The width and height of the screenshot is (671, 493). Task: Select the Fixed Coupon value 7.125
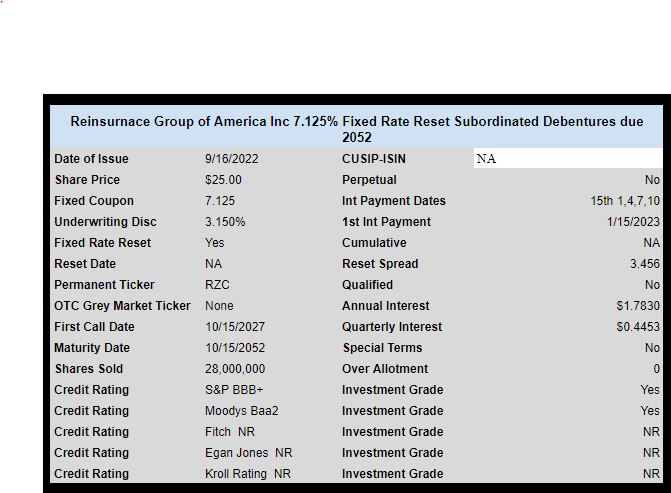(220, 201)
